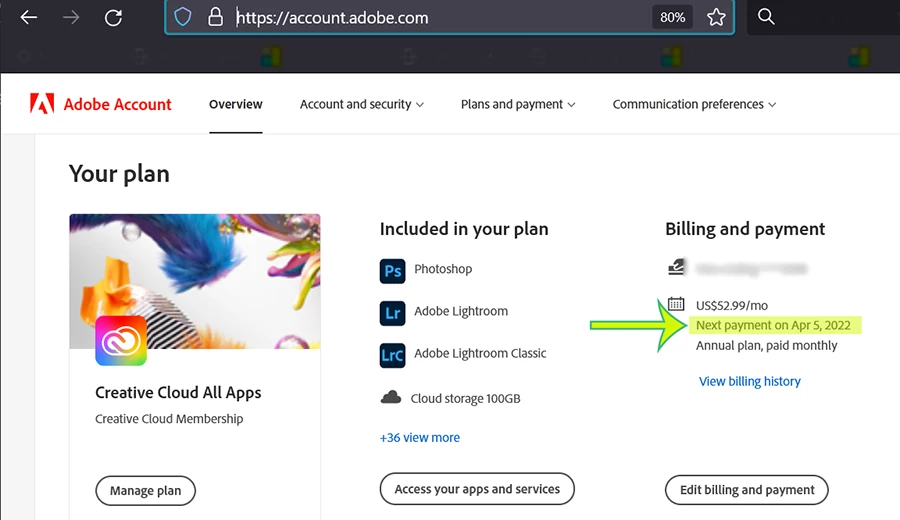Image resolution: width=900 pixels, height=520 pixels.
Task: Expand the Account and security chevron
Action: click(420, 105)
